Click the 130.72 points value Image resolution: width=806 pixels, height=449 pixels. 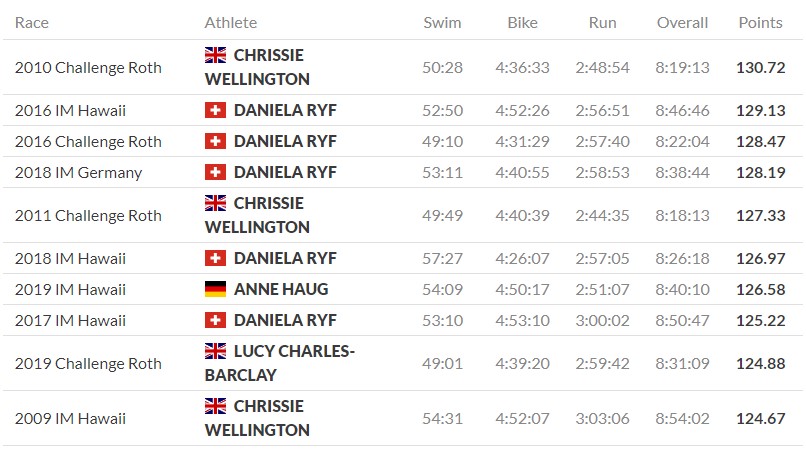(760, 67)
